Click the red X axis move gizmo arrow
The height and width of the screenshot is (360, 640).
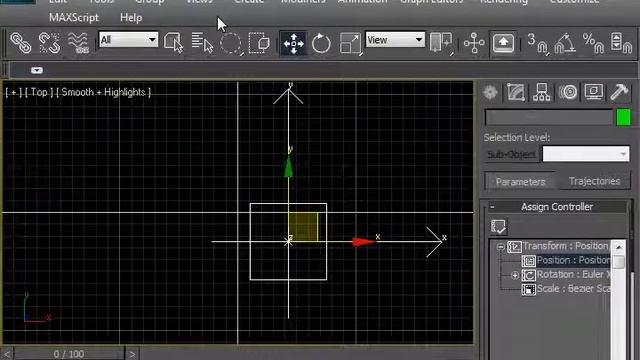[x=364, y=242]
